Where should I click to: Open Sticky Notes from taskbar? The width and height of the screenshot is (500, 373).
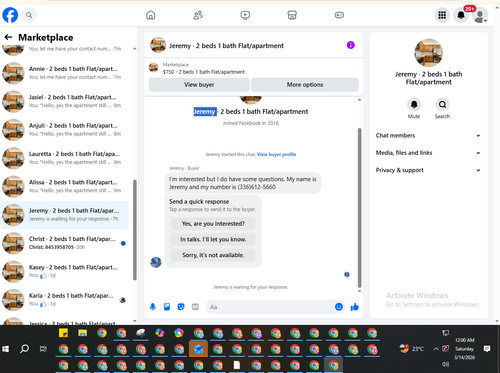pyautogui.click(x=63, y=333)
